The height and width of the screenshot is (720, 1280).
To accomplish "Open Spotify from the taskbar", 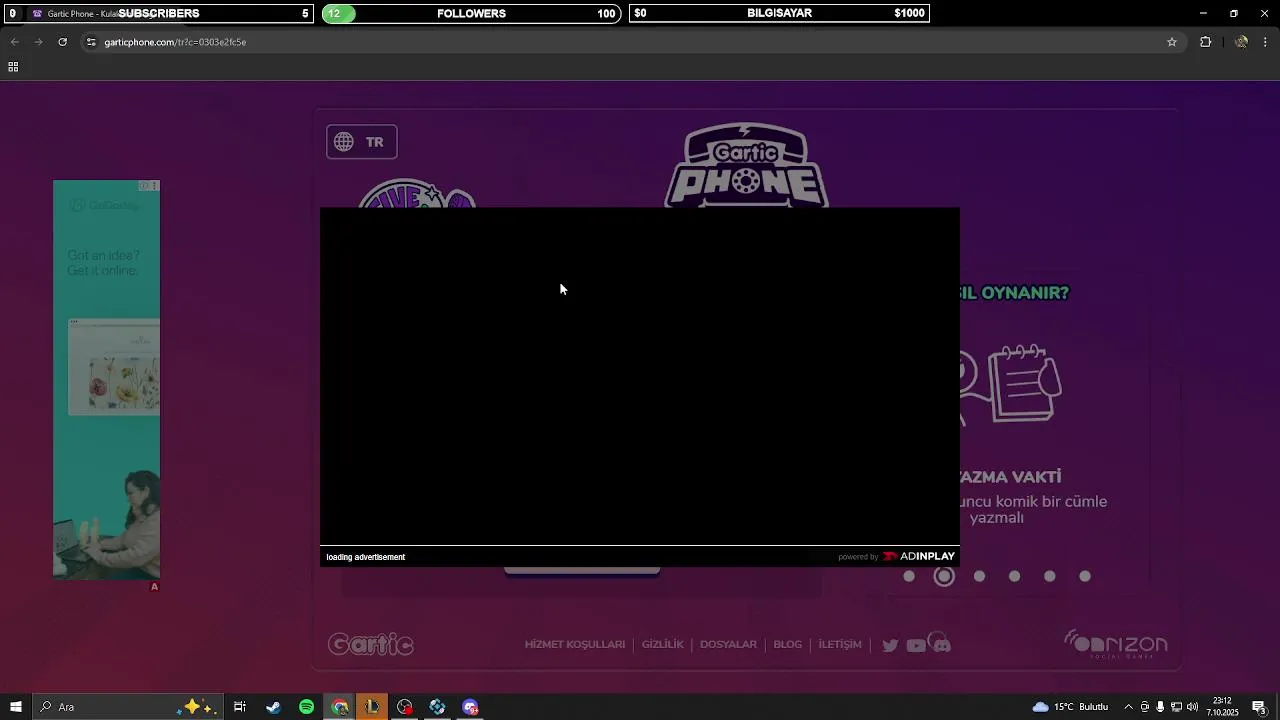I will (x=307, y=707).
